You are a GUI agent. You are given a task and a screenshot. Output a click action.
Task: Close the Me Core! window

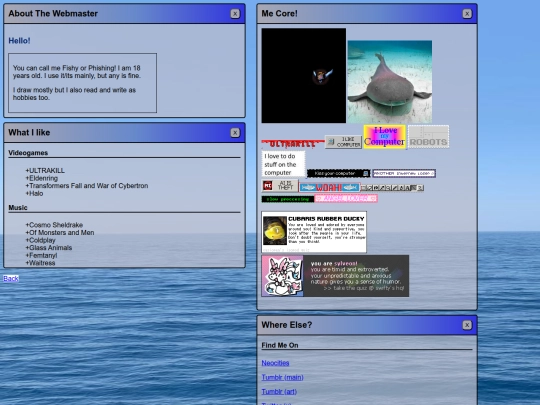coord(467,14)
